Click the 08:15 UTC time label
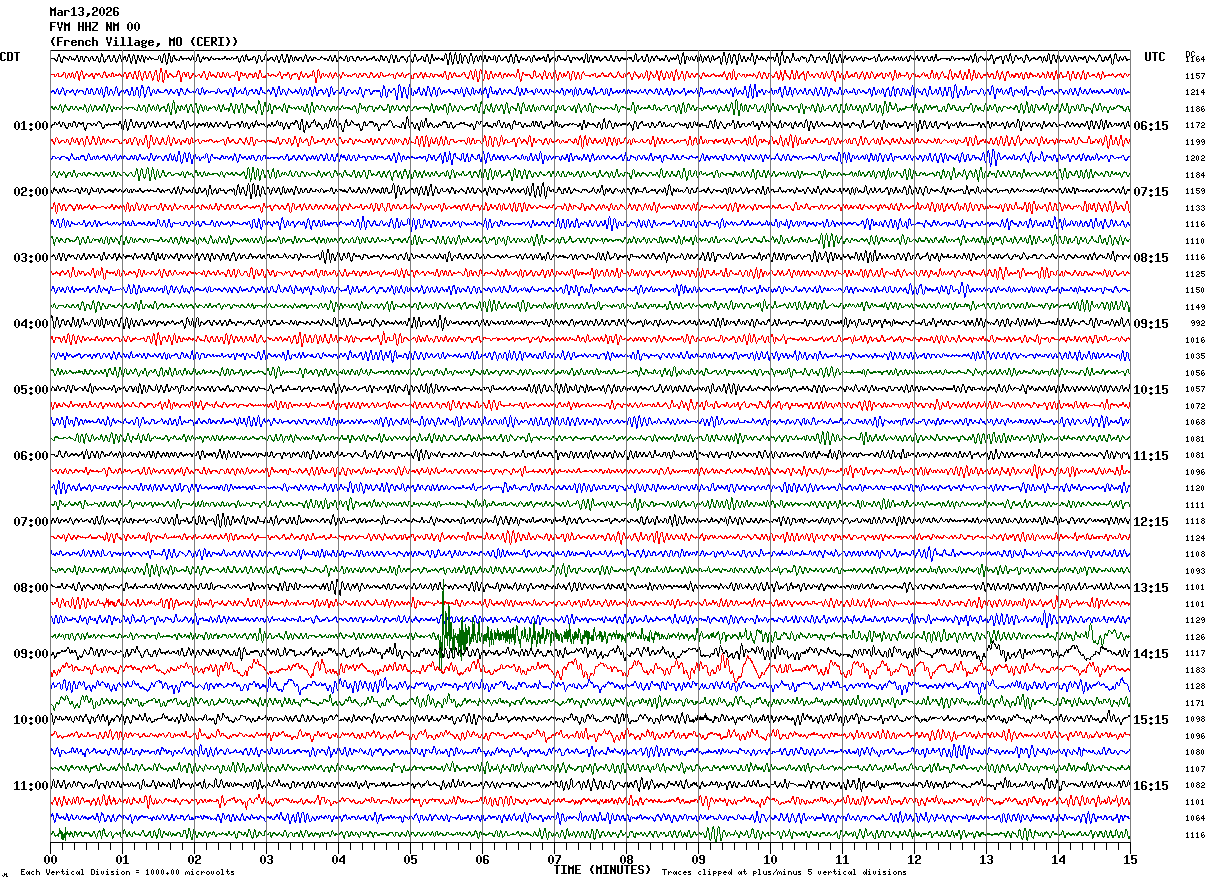Viewport: 1210px width, 886px height. click(1151, 258)
